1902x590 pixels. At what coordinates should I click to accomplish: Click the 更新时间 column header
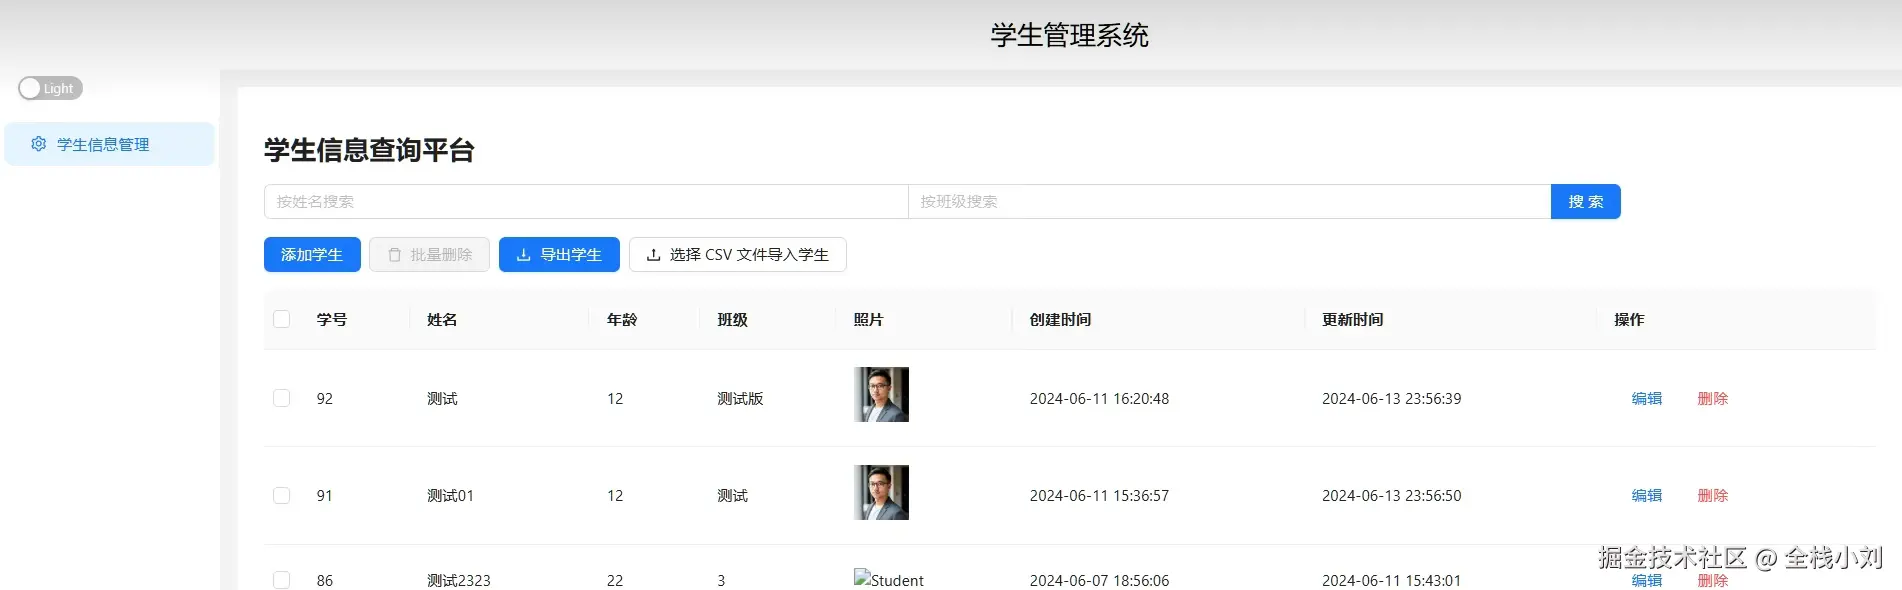point(1353,319)
